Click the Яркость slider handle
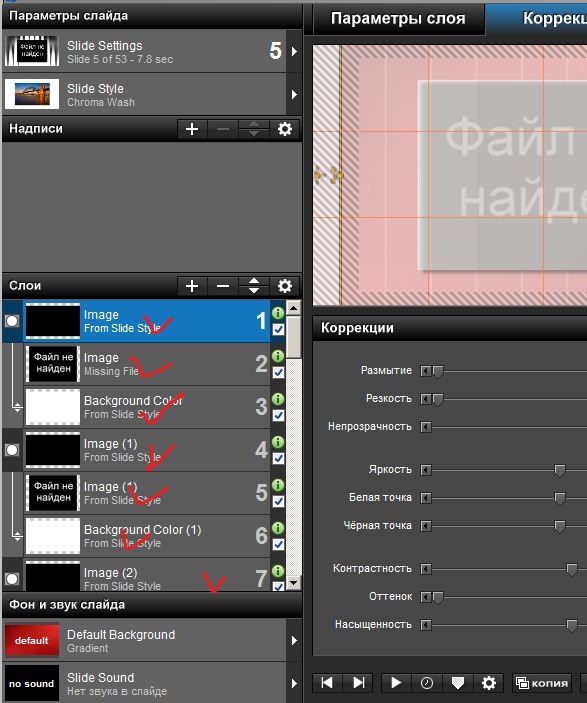The image size is (587, 703). pyautogui.click(x=560, y=470)
